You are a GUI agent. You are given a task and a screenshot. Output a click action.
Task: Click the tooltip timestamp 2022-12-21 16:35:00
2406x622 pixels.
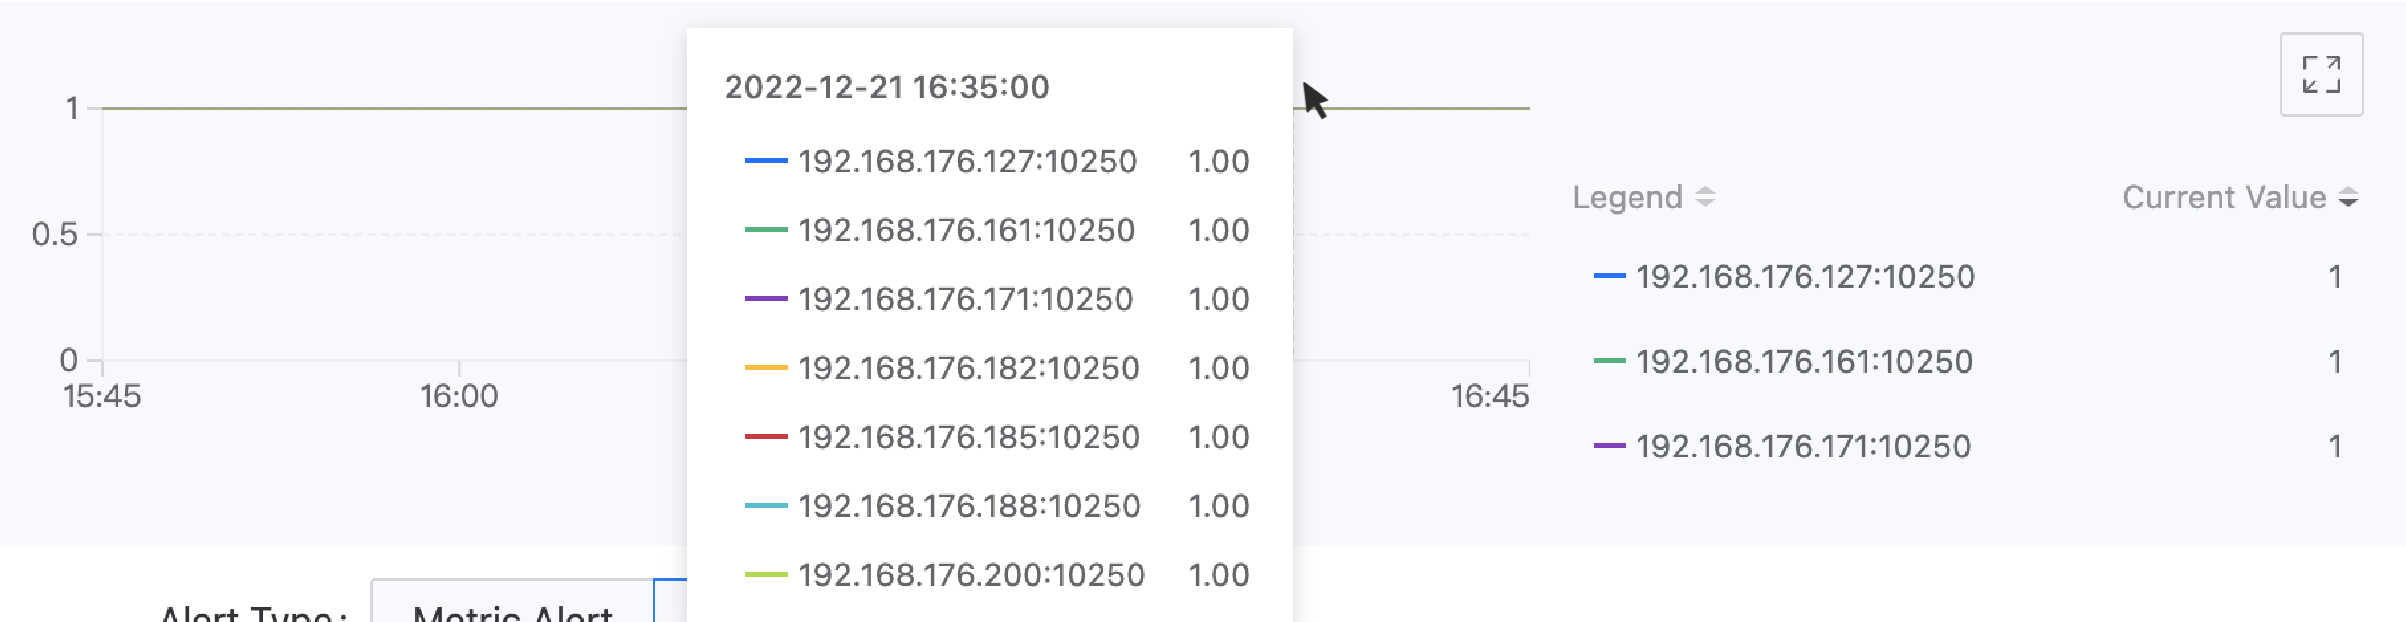pos(887,87)
